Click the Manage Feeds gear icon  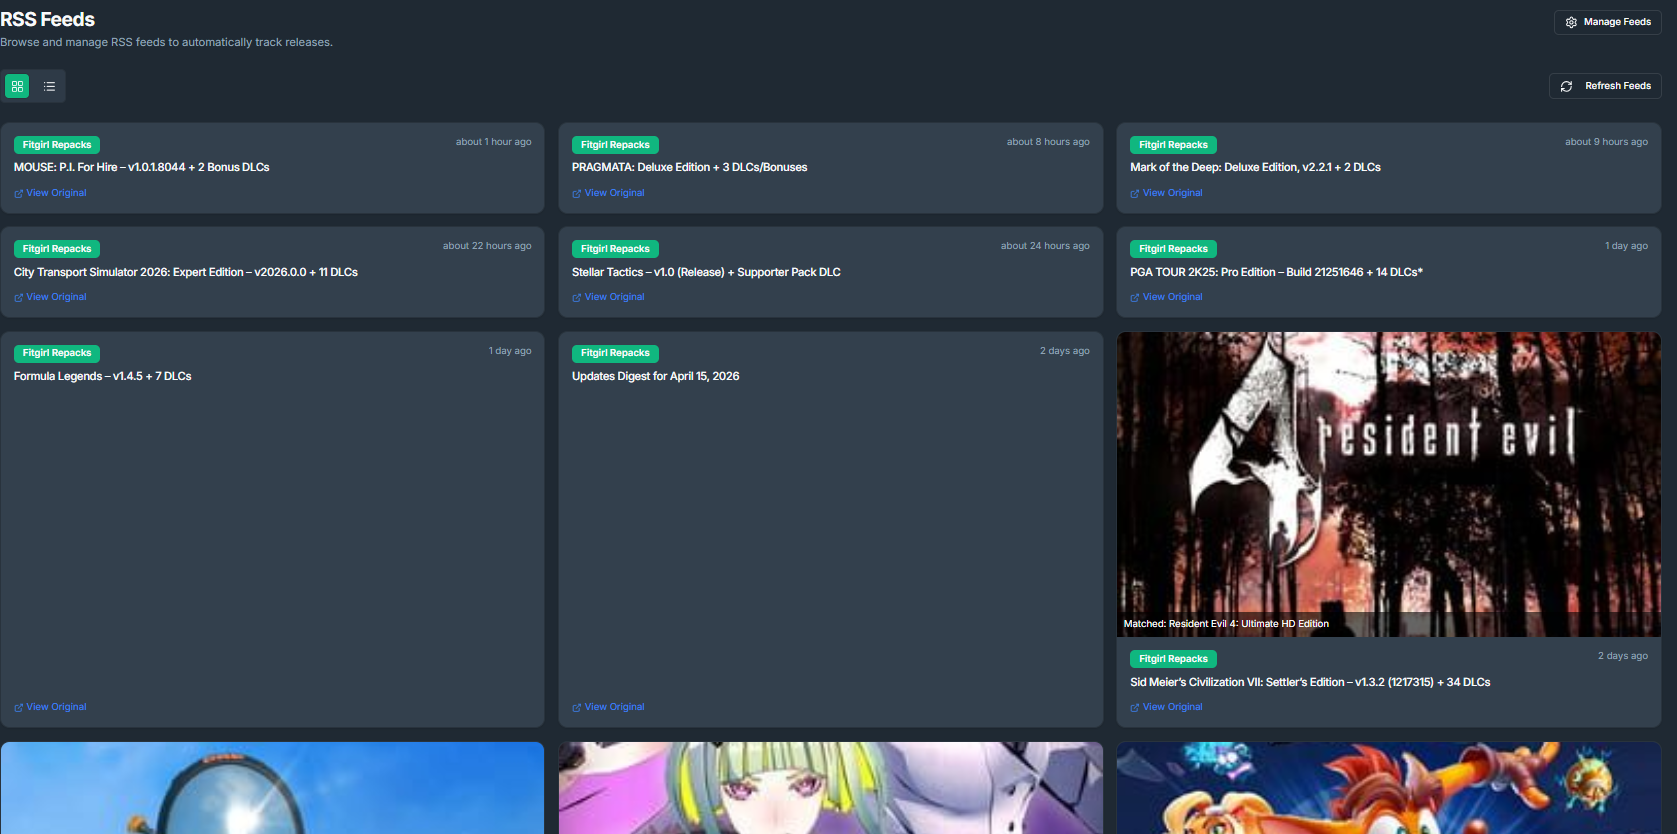pos(1571,22)
